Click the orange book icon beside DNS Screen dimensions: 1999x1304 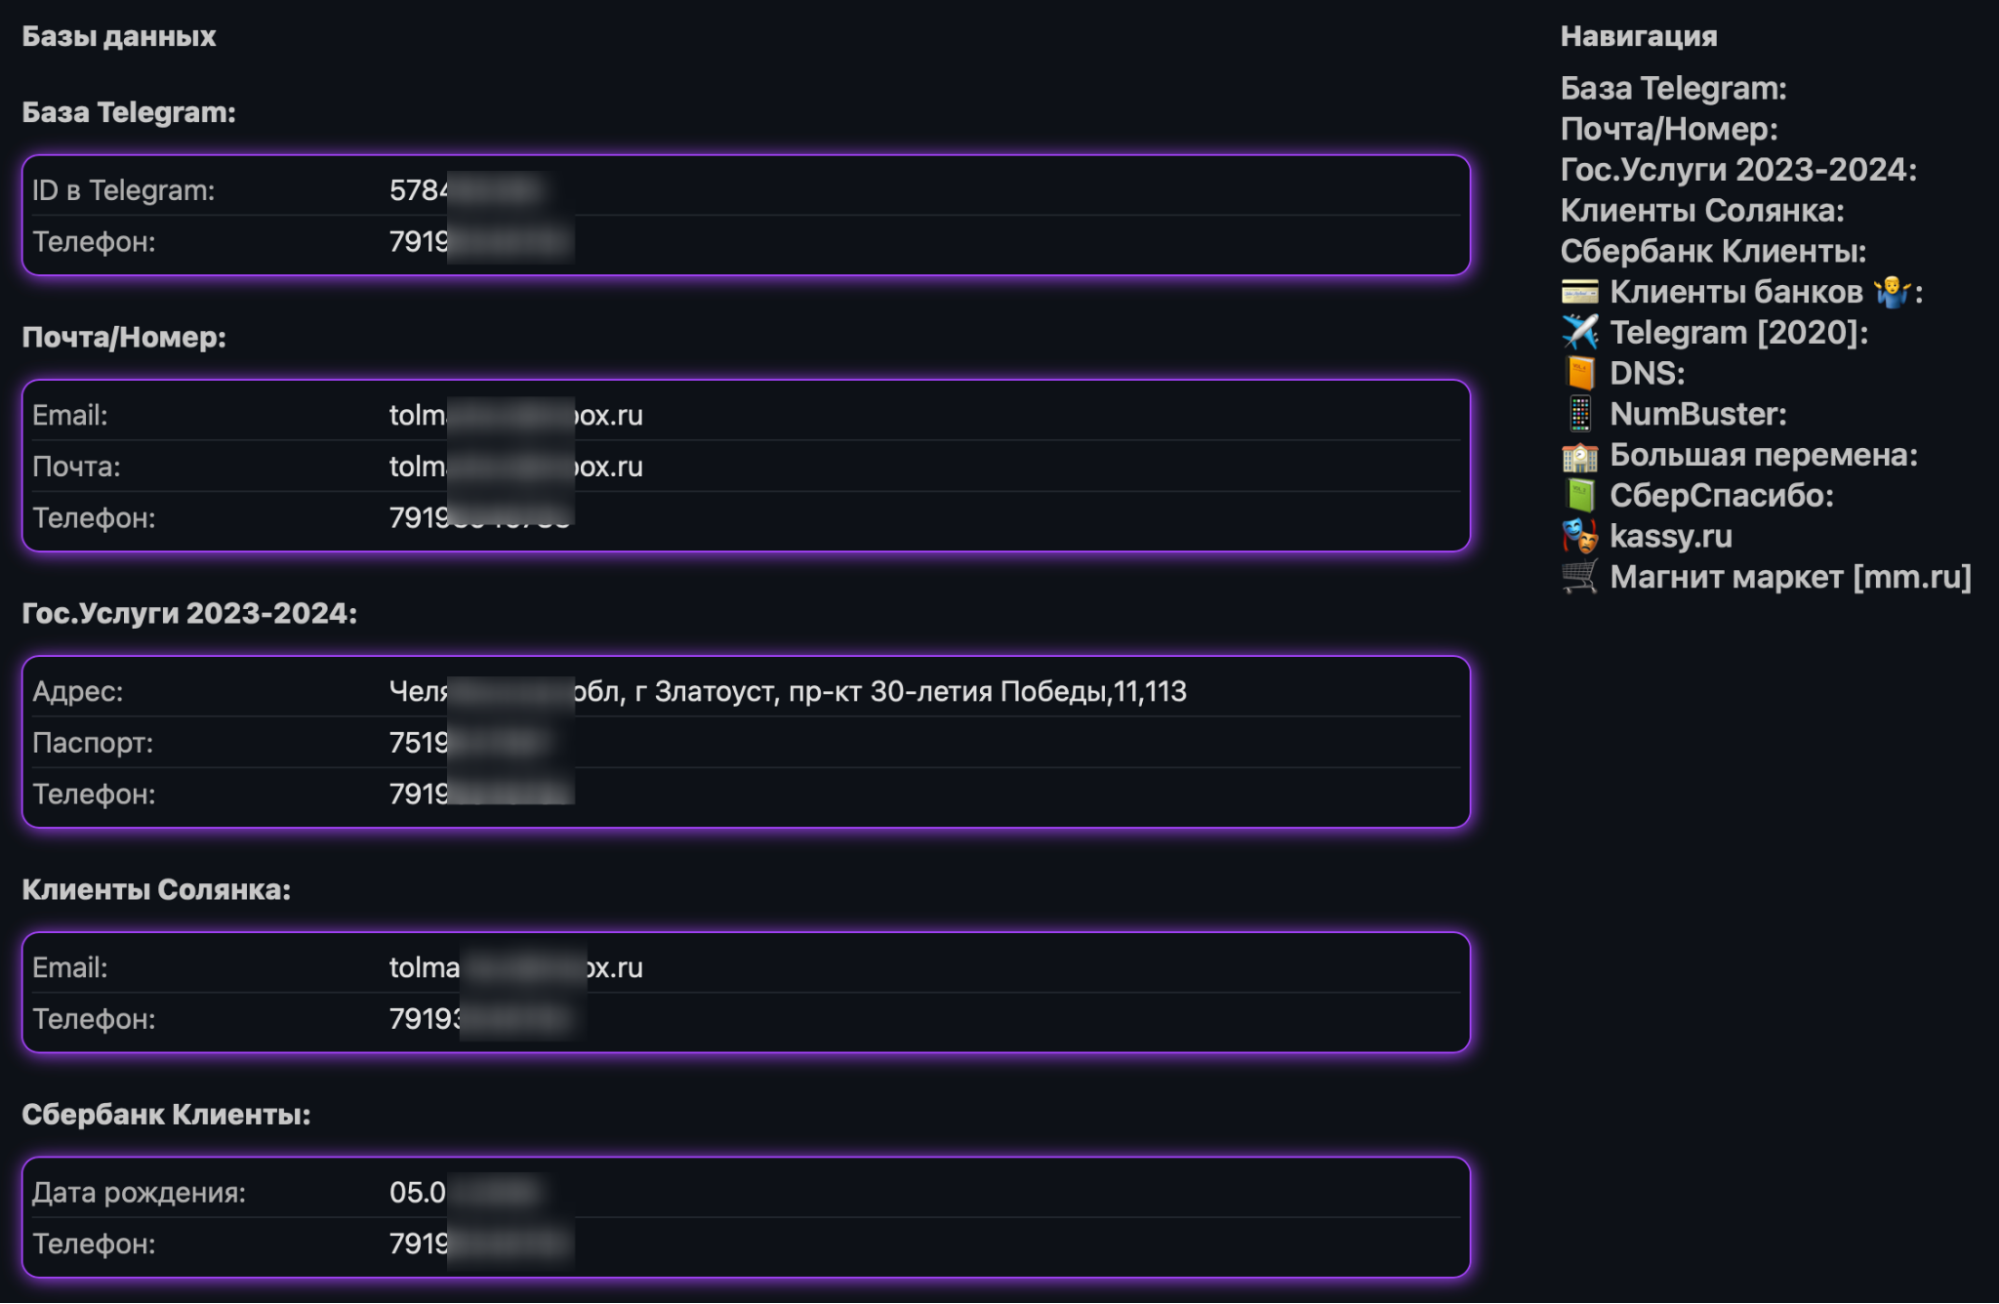point(1580,373)
